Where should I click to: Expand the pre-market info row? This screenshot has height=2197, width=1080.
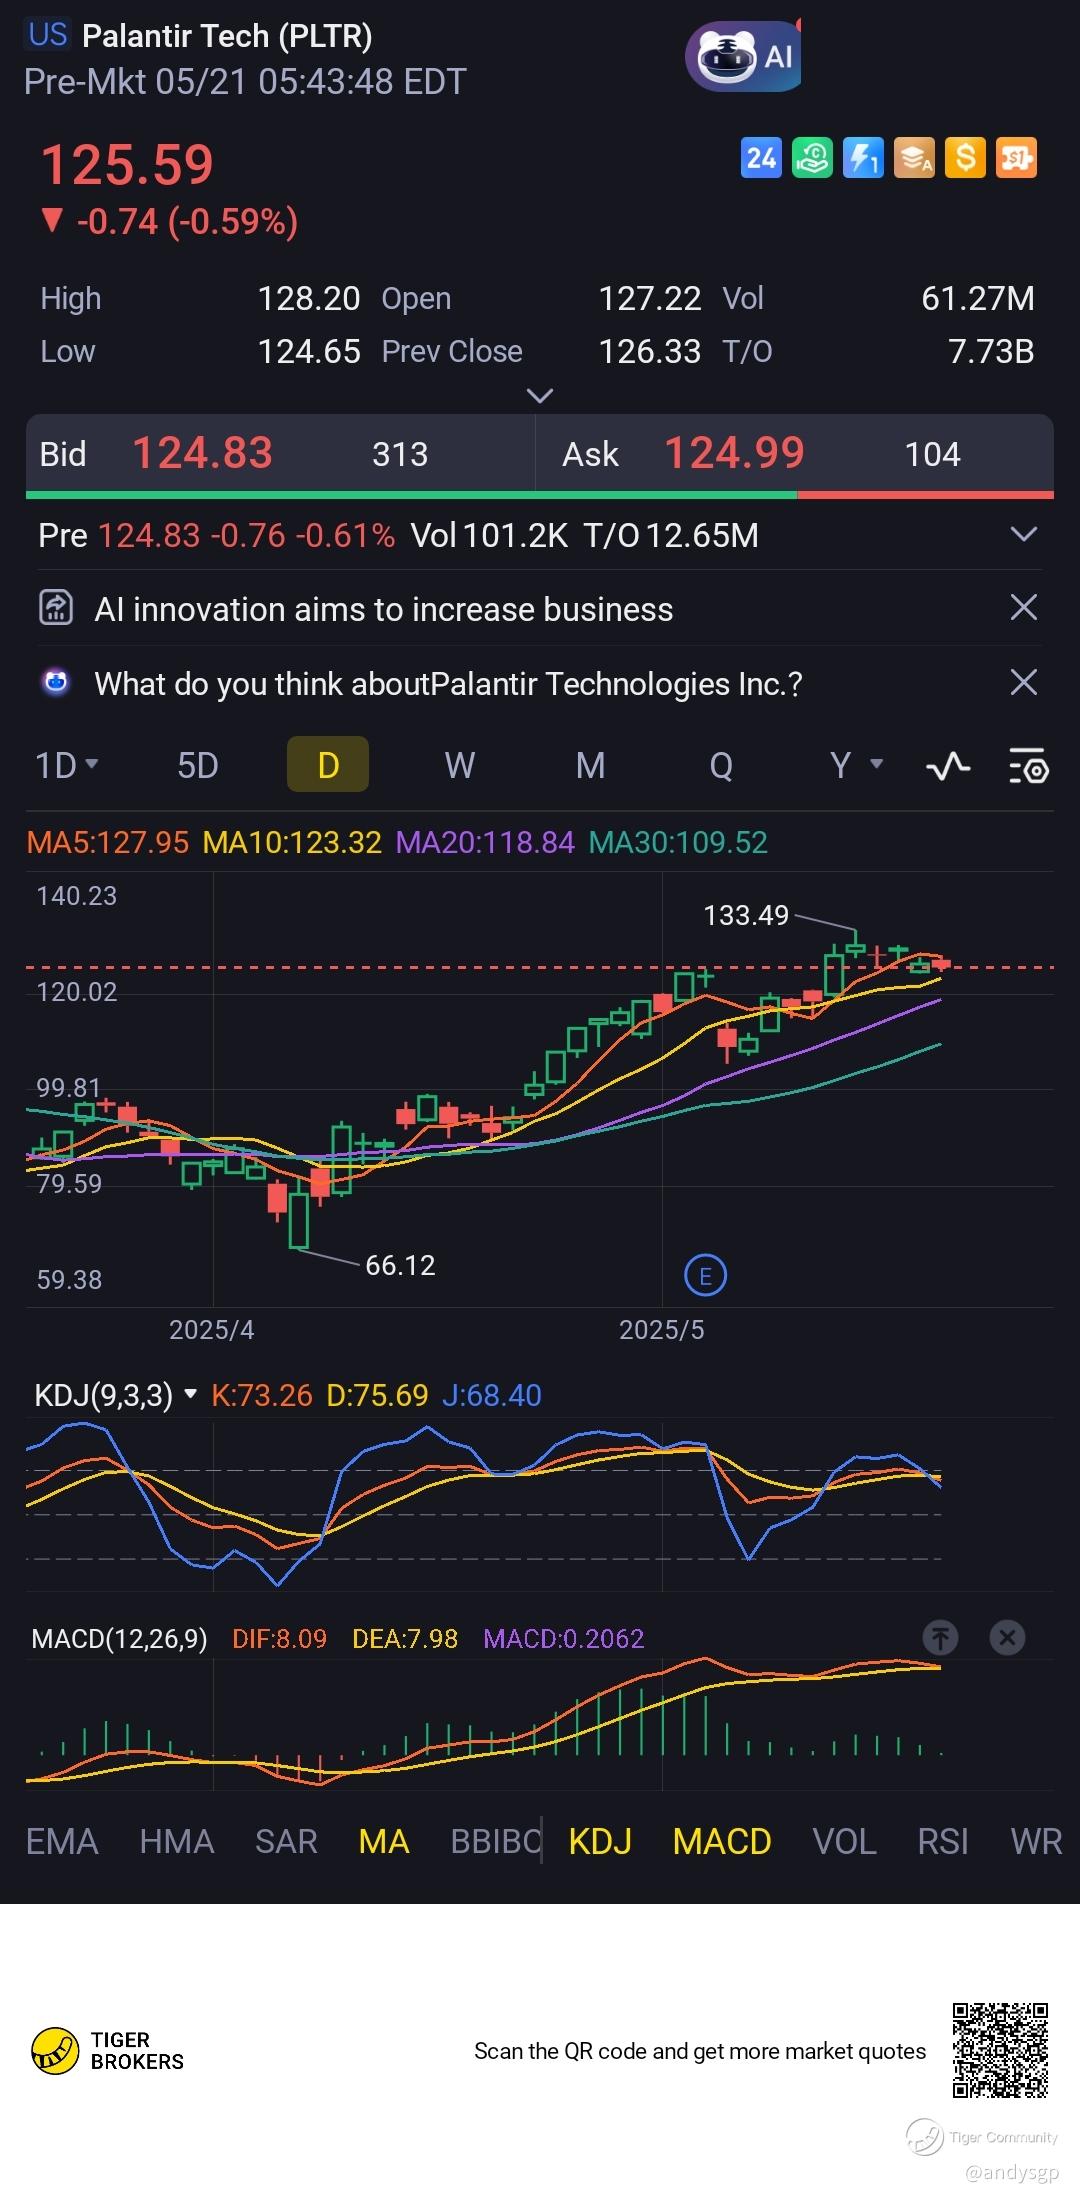point(1024,534)
